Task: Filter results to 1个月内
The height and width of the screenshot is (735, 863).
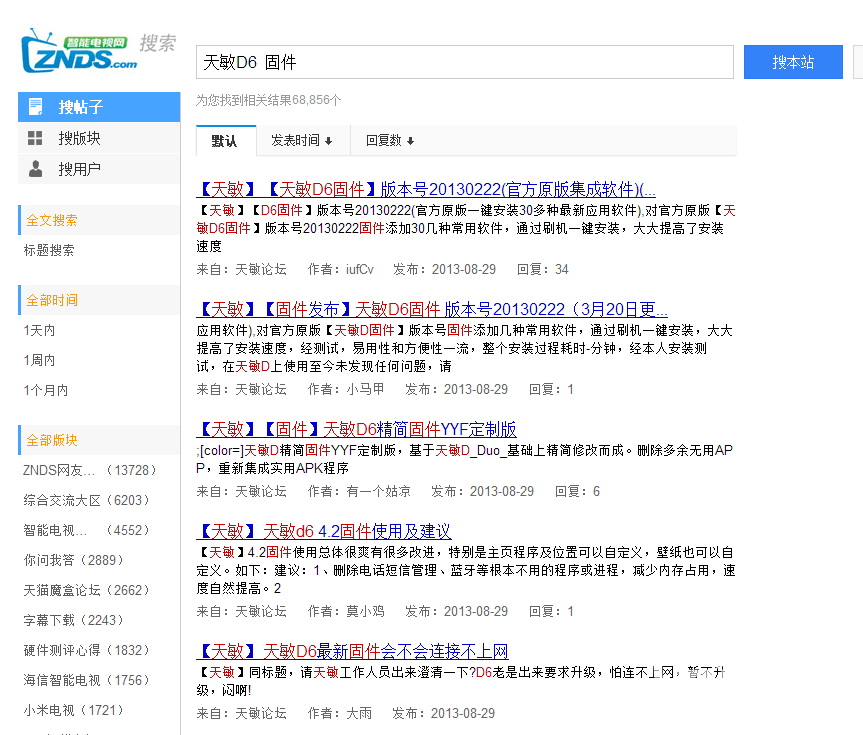Action: point(46,390)
